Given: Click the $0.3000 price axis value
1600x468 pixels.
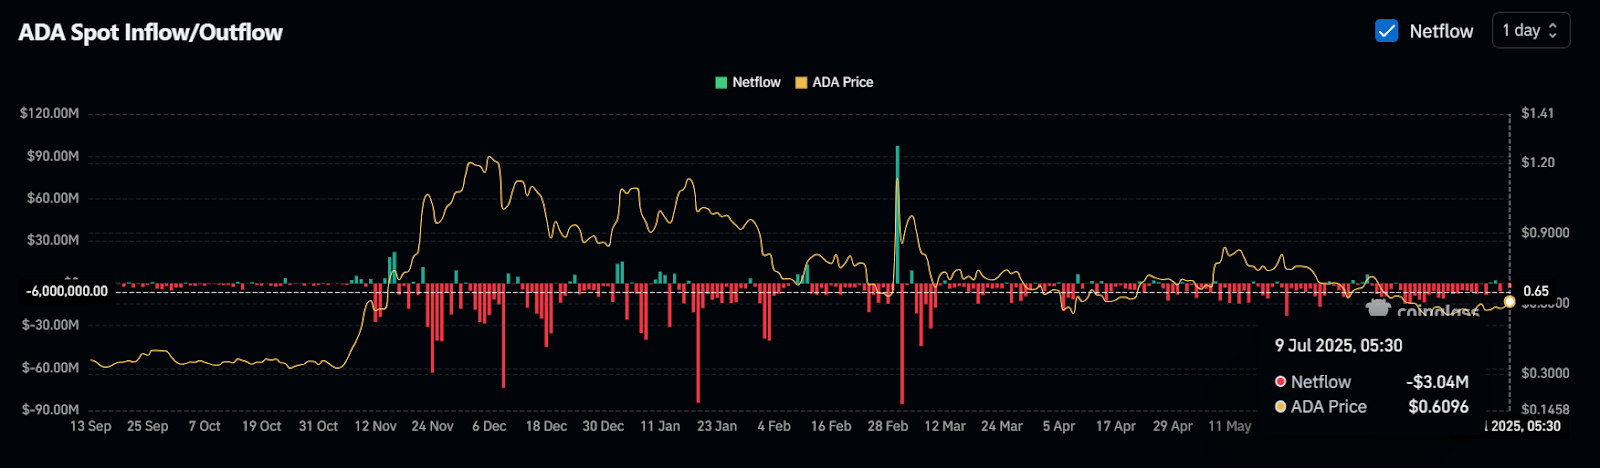Looking at the screenshot, I should point(1545,373).
